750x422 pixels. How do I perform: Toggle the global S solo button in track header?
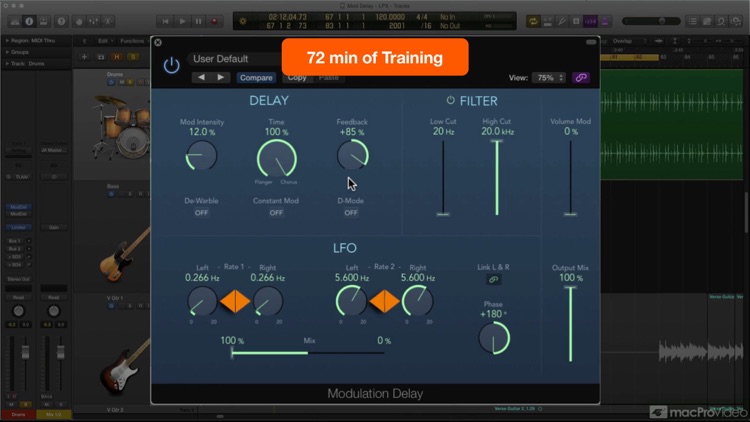click(x=133, y=57)
